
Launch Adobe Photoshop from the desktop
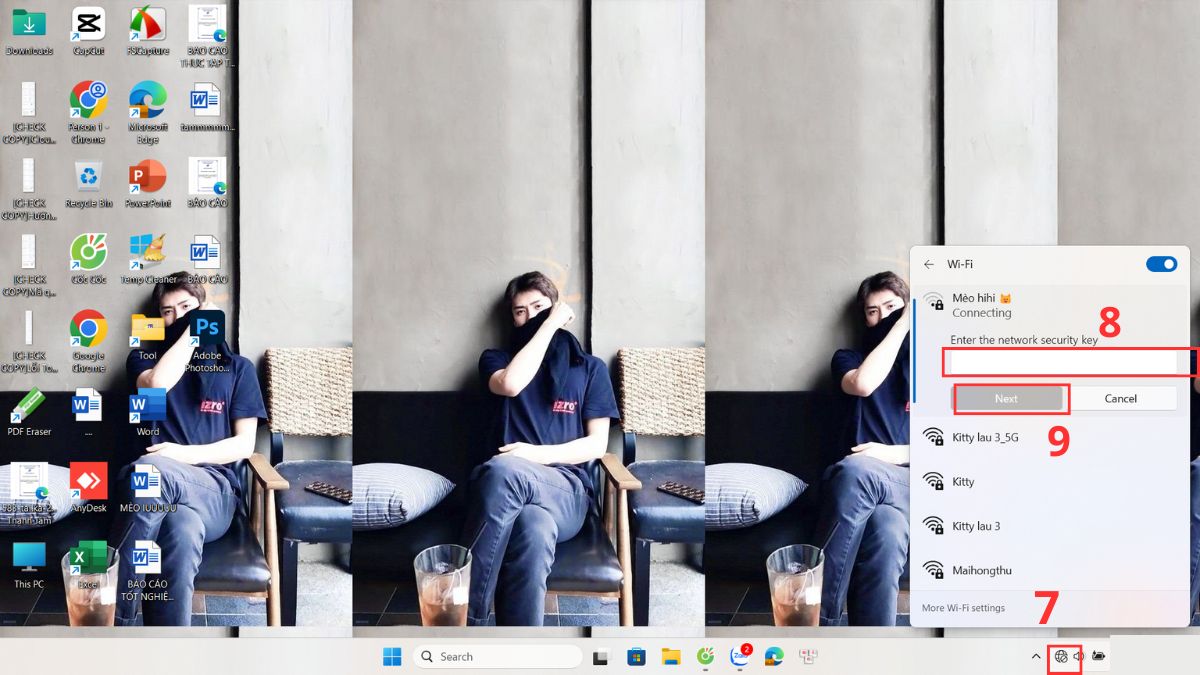pyautogui.click(x=207, y=340)
